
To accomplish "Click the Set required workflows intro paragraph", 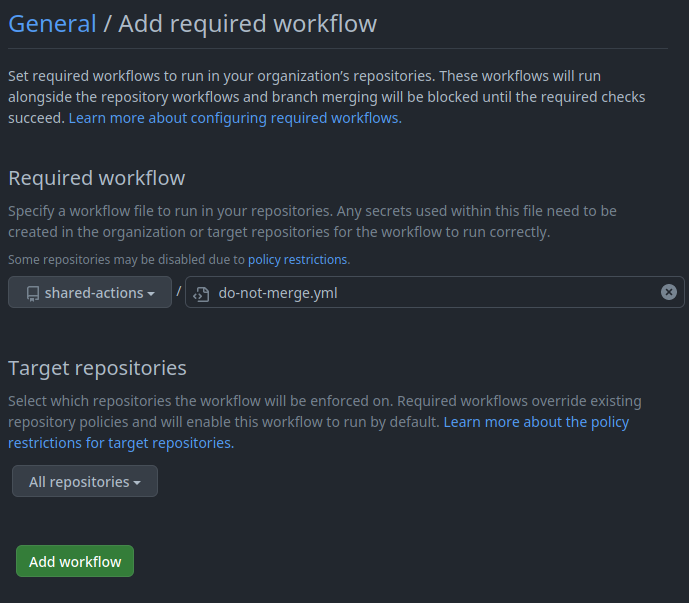I will 326,97.
